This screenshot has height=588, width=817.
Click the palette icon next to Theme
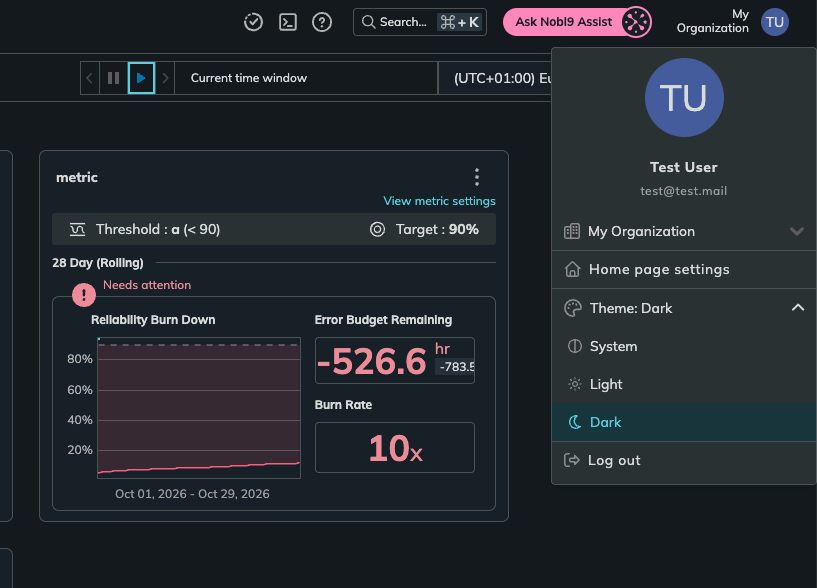572,308
